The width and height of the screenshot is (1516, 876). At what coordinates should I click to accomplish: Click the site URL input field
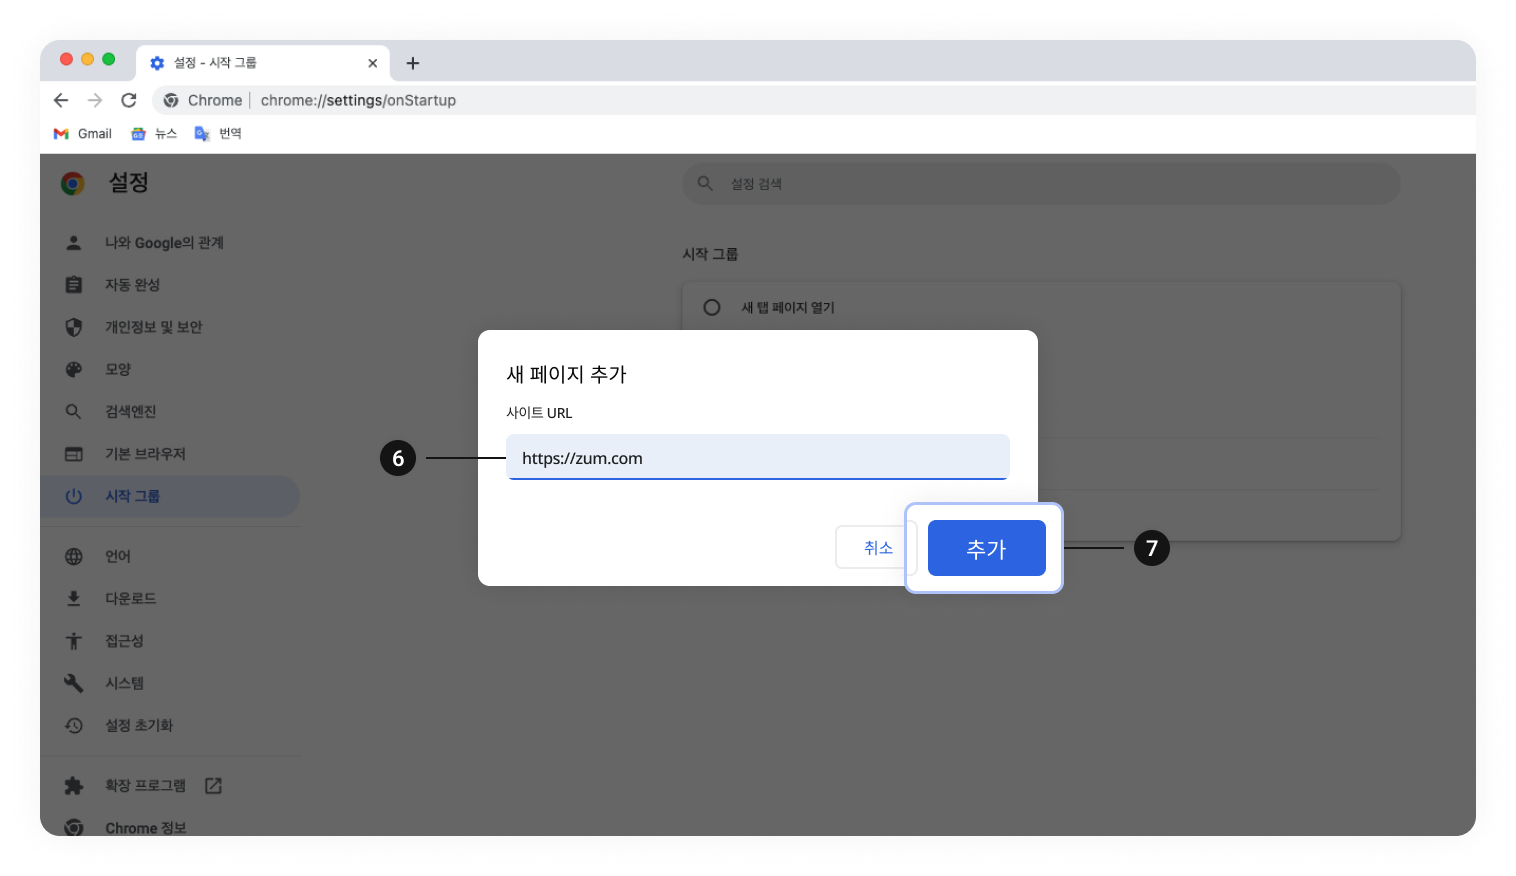coord(757,457)
